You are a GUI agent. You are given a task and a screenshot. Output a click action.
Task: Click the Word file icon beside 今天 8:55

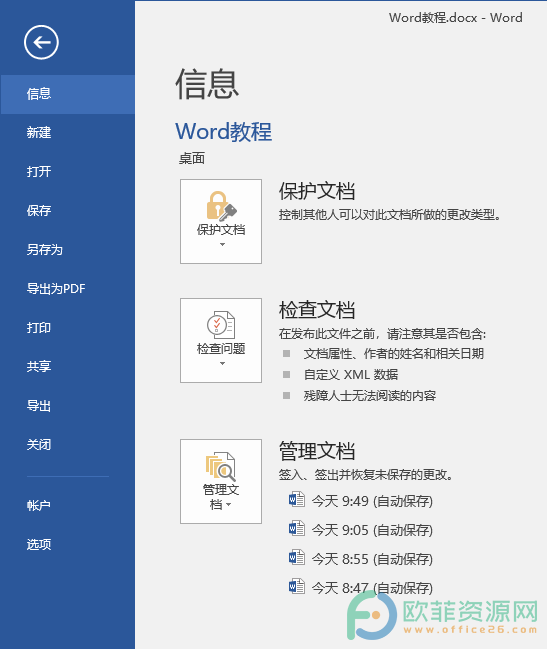(297, 558)
